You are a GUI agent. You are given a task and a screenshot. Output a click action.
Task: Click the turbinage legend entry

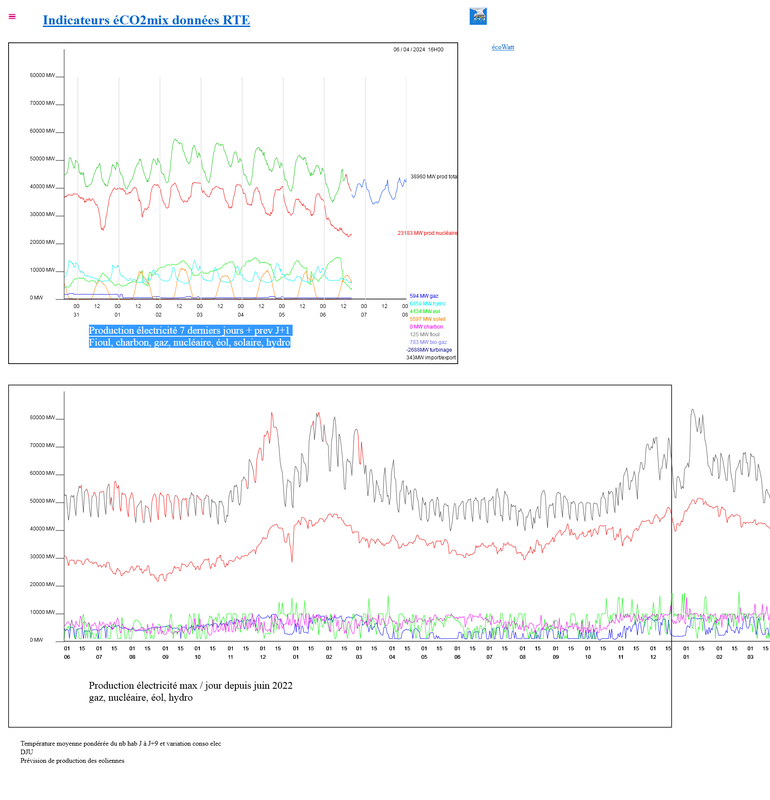tap(430, 350)
